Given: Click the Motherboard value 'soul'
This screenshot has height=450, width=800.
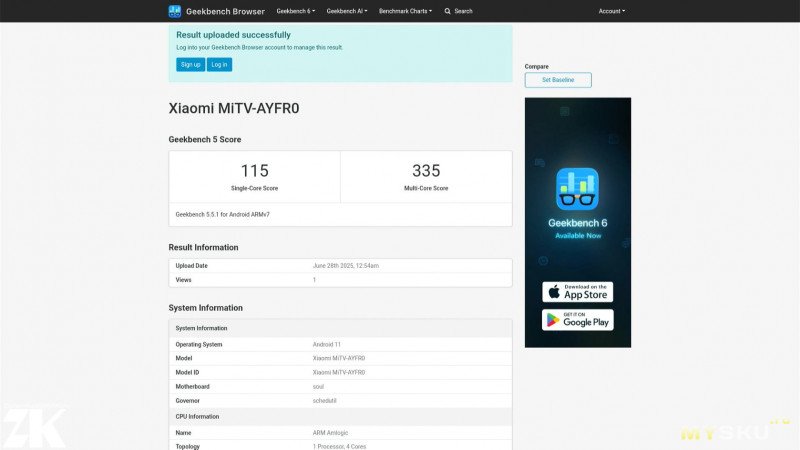Looking at the screenshot, I should pyautogui.click(x=318, y=387).
